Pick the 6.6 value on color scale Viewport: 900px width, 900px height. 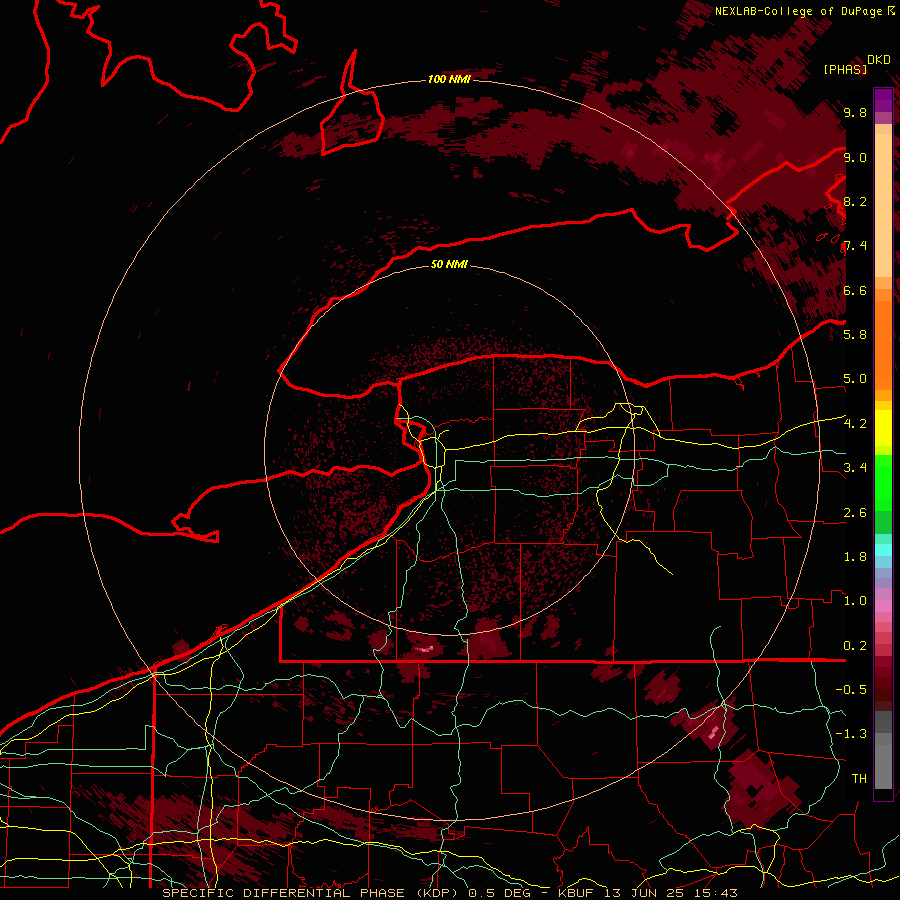pos(855,290)
